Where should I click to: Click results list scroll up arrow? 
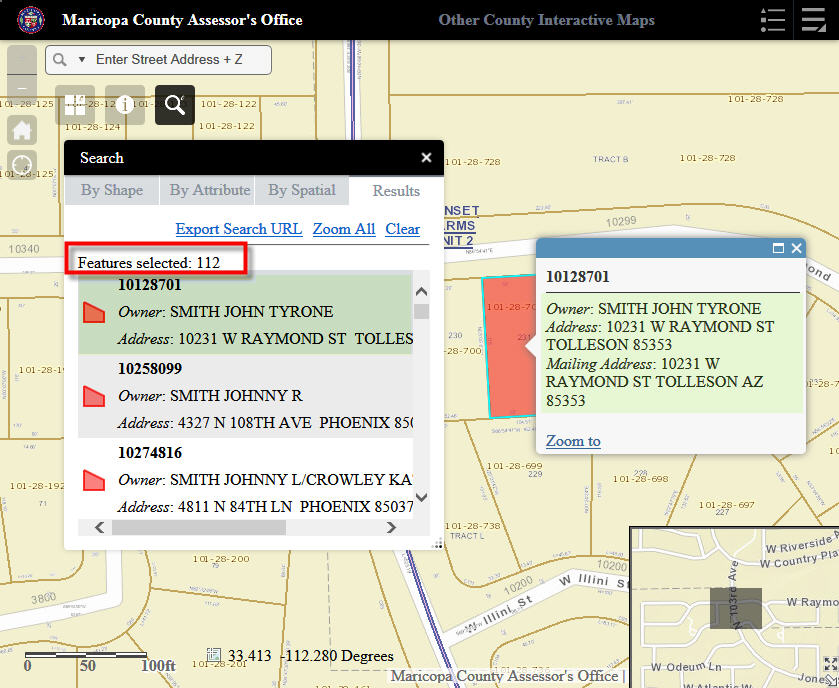422,292
